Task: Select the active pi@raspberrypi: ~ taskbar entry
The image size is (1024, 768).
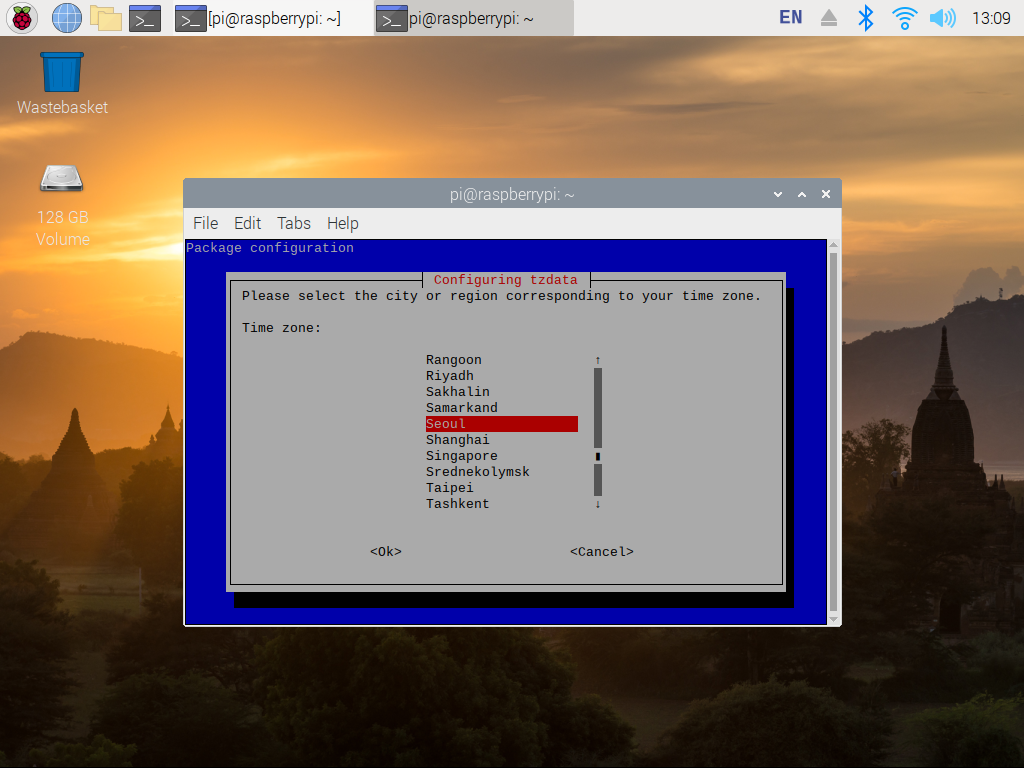Action: pyautogui.click(x=474, y=18)
